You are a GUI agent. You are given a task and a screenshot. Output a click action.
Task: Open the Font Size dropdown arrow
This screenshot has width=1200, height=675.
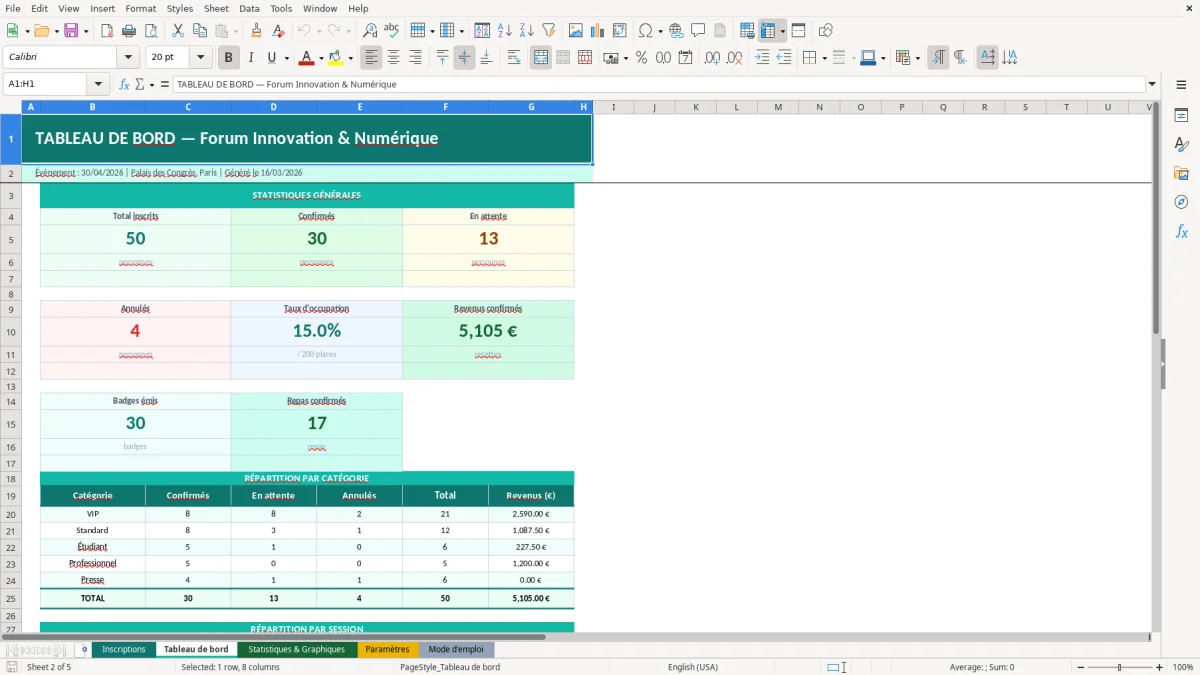[x=201, y=58]
